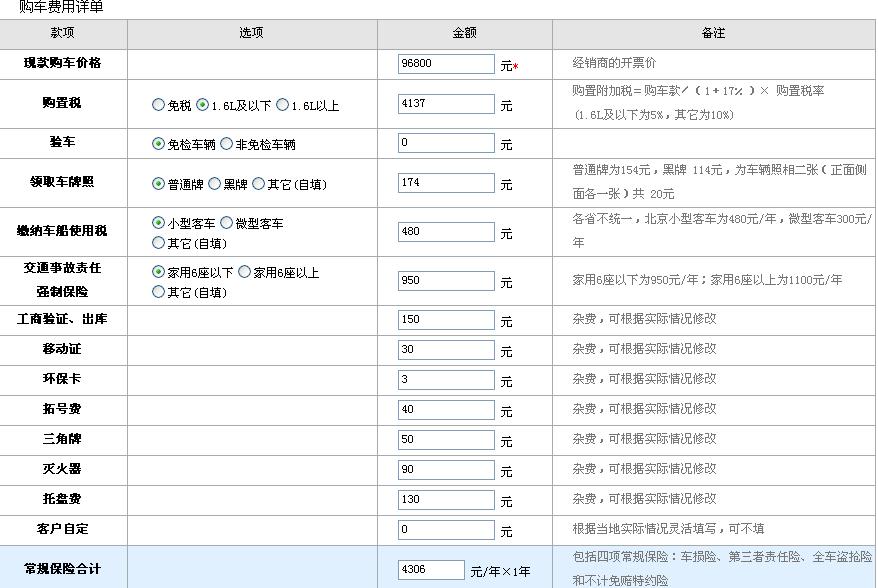Click the 移动证 row label
The image size is (878, 588).
tap(62, 349)
